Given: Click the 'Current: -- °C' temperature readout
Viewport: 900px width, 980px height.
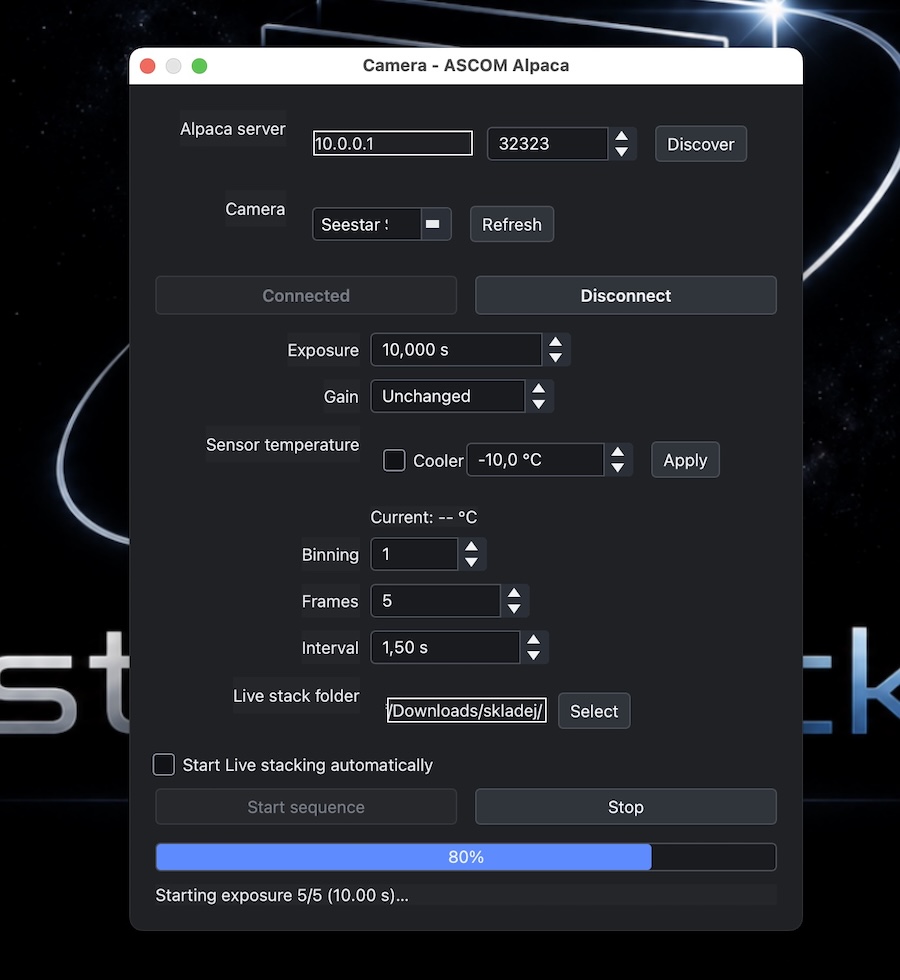Looking at the screenshot, I should click(424, 518).
